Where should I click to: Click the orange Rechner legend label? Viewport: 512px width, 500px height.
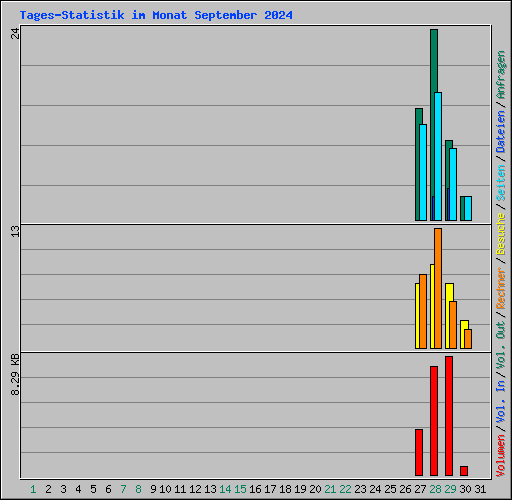(x=500, y=288)
